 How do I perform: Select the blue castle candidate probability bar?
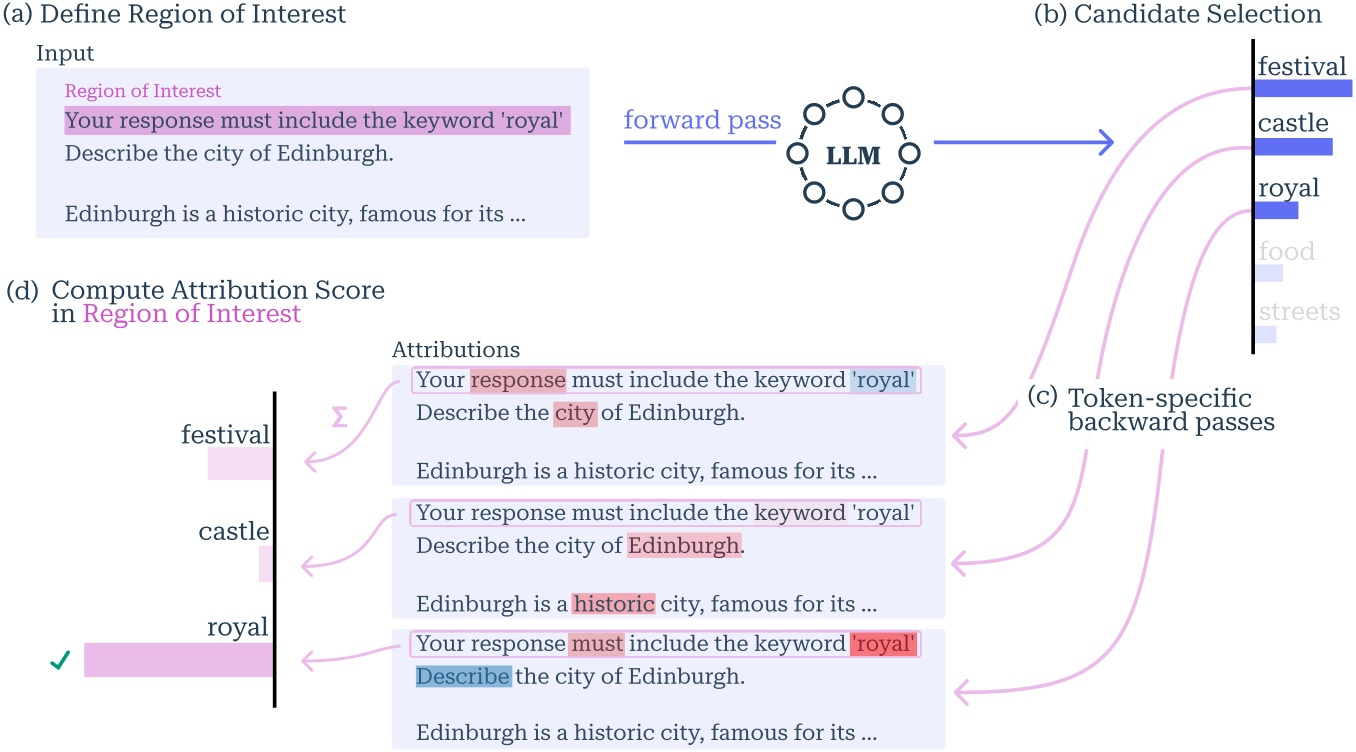(x=1292, y=147)
